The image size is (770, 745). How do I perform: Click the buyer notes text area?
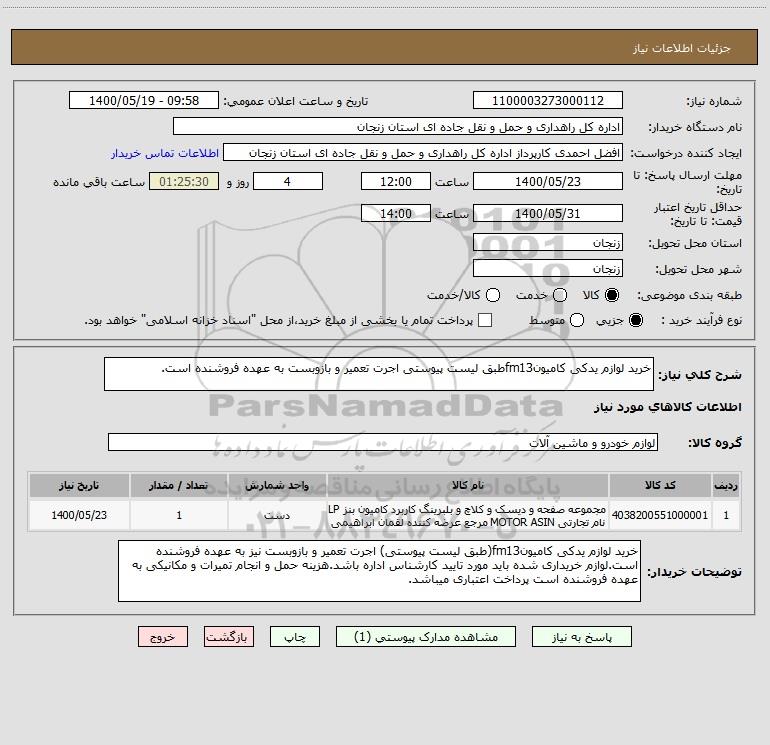(379, 571)
